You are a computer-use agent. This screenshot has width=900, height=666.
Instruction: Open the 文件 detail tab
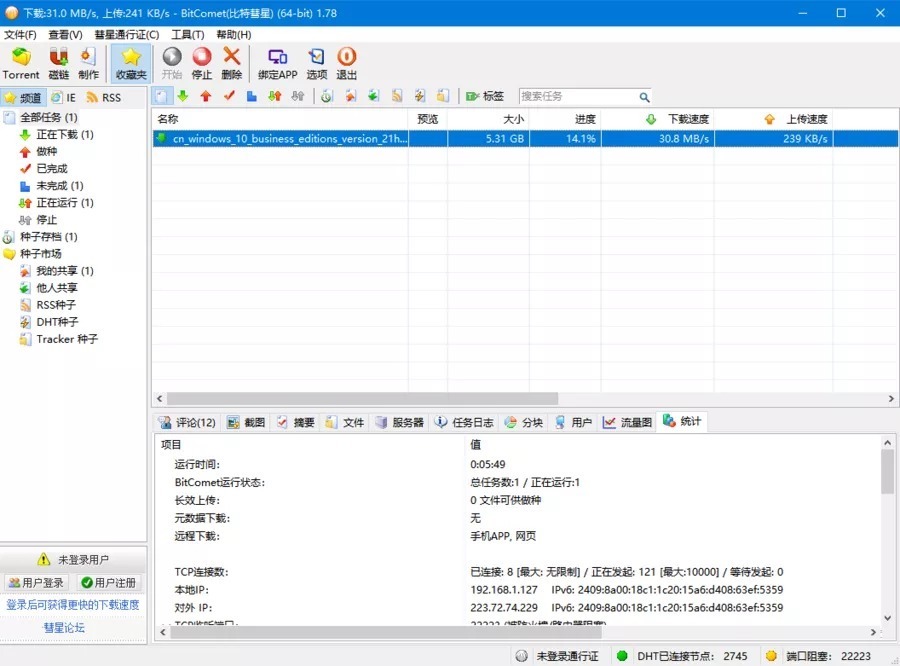pyautogui.click(x=345, y=423)
